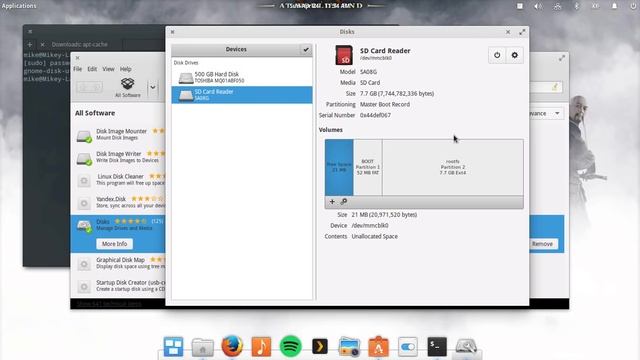The height and width of the screenshot is (360, 640).
Task: Click More Info for Disks
Action: tap(114, 244)
